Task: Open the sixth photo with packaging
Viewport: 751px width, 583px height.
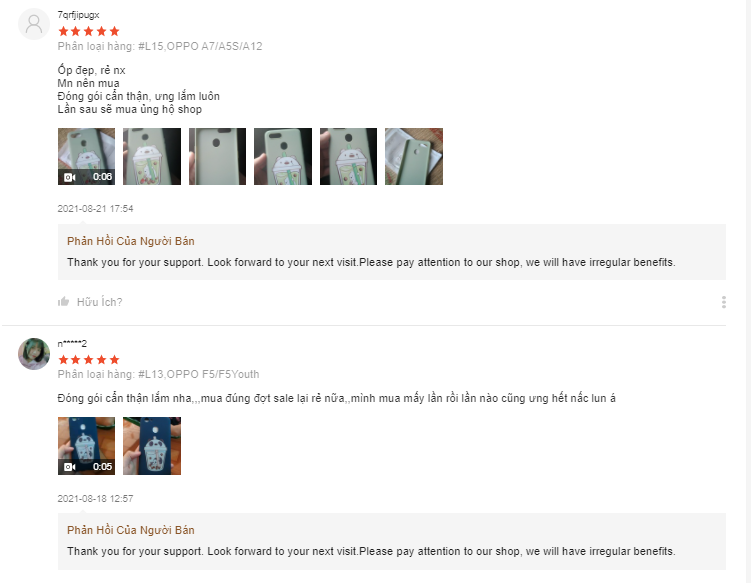Action: 414,156
